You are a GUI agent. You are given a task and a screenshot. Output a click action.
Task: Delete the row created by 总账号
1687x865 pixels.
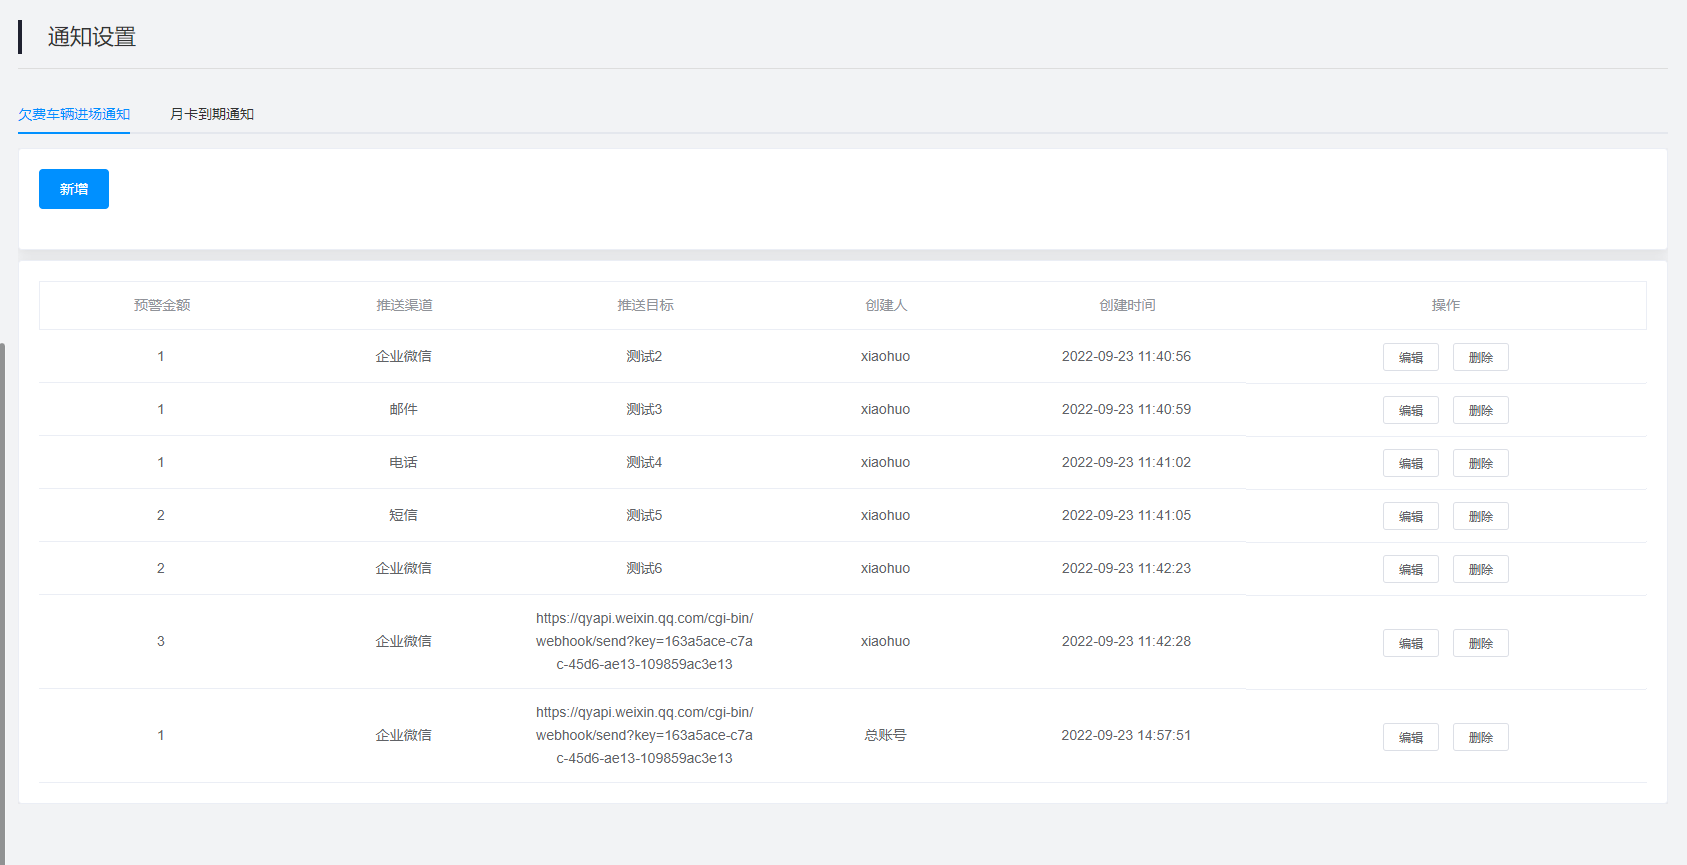(1480, 737)
